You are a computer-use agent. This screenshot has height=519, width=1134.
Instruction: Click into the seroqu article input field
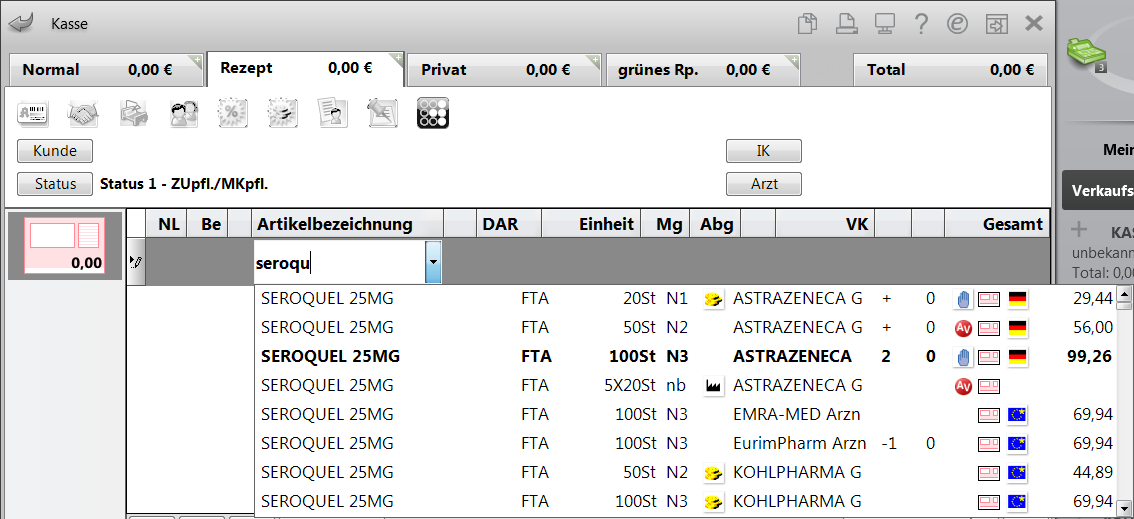tap(338, 262)
